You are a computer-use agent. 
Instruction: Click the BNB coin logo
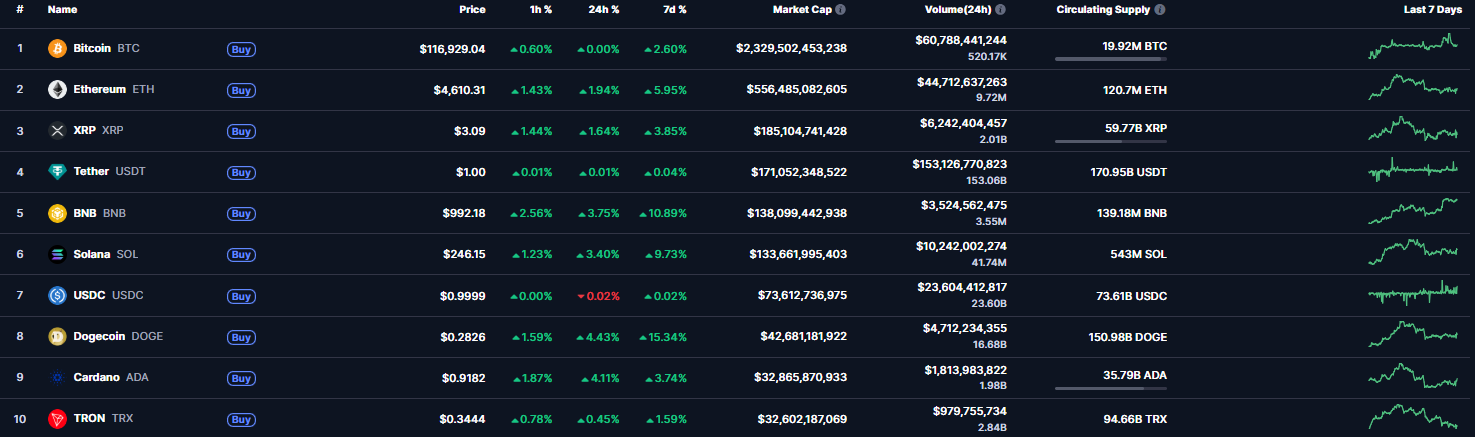pyautogui.click(x=57, y=213)
